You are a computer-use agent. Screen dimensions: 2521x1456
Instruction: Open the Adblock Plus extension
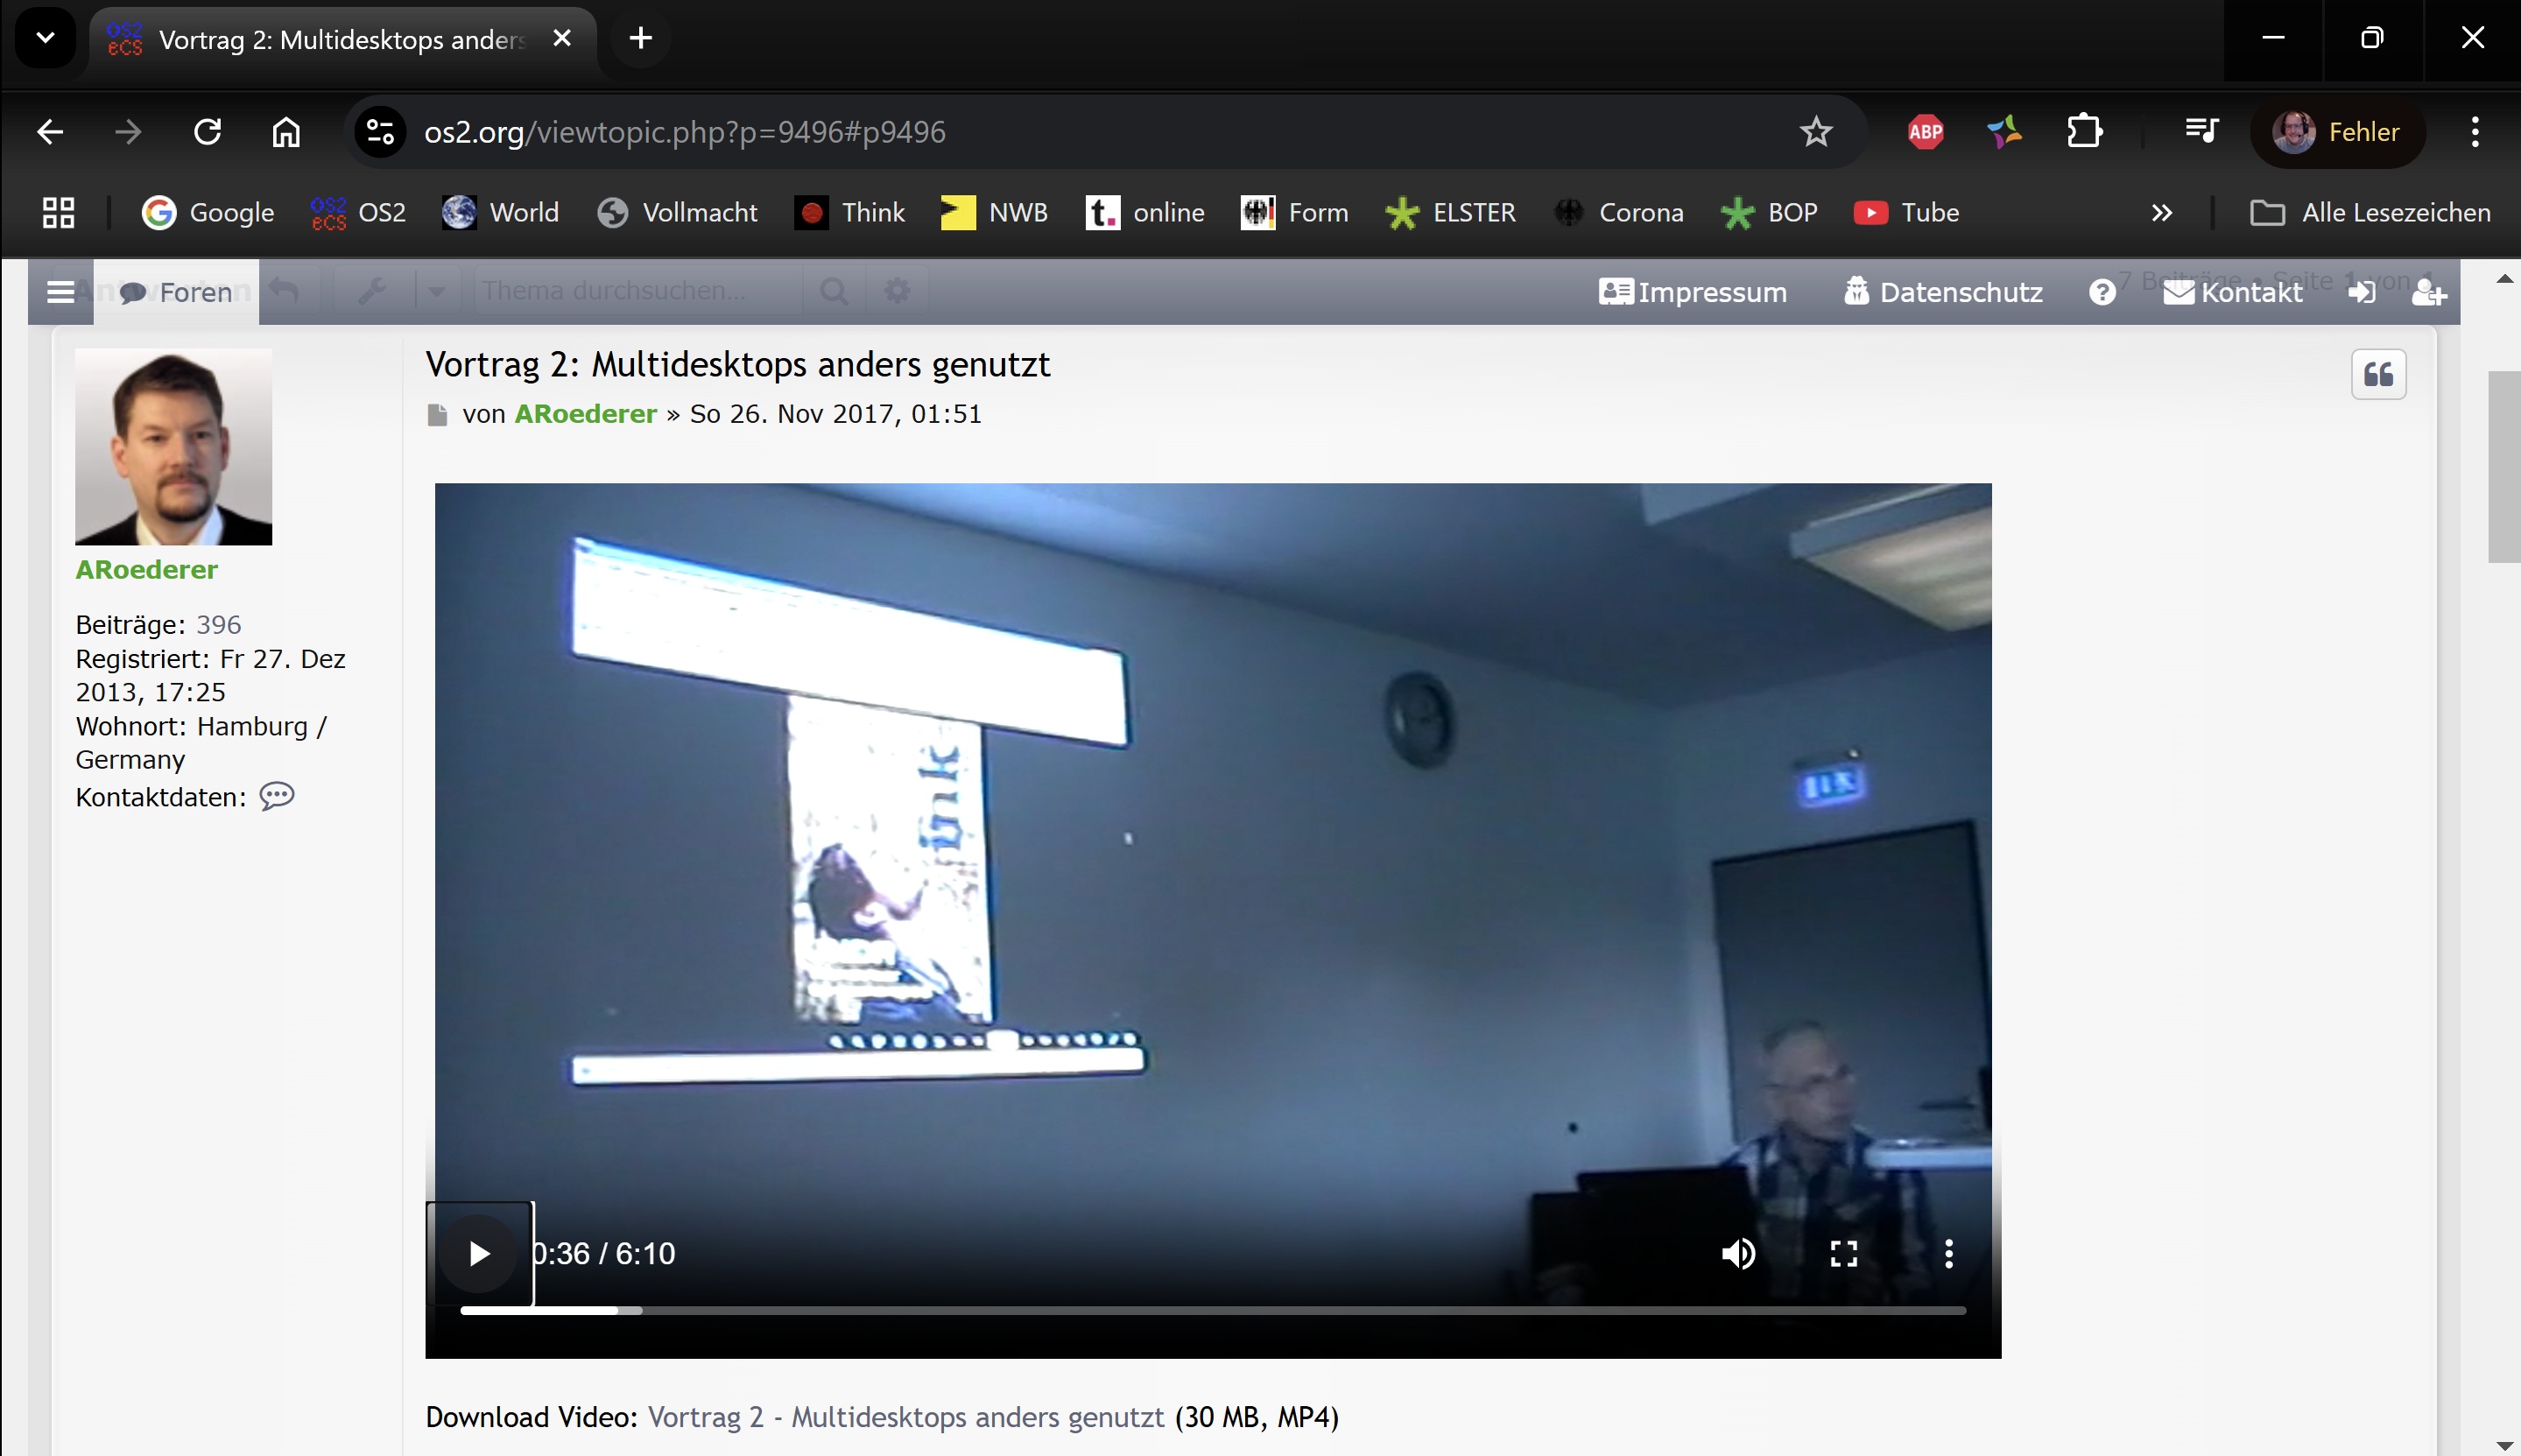click(1925, 131)
